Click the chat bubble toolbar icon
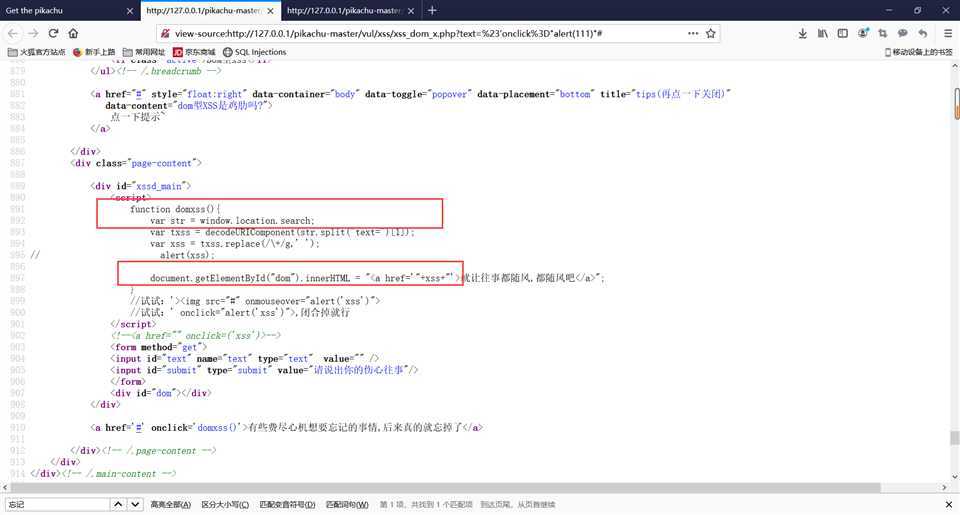Image resolution: width=960 pixels, height=515 pixels. click(x=902, y=33)
